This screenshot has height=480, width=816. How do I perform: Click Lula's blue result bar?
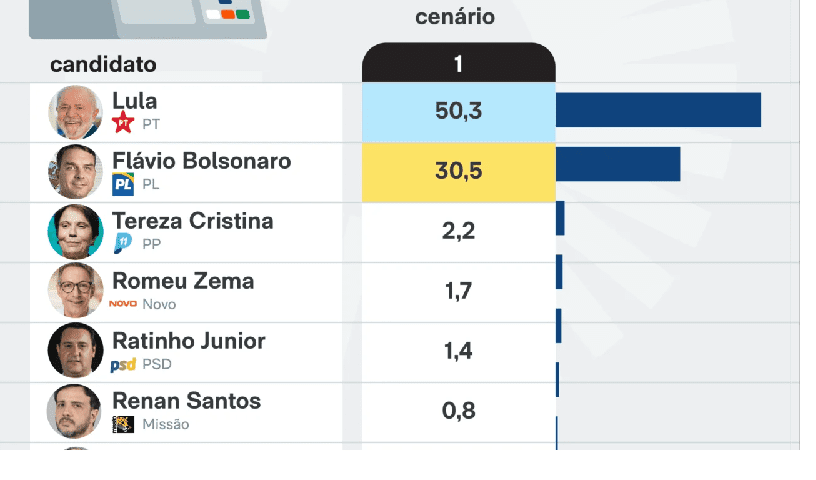pyautogui.click(x=658, y=110)
